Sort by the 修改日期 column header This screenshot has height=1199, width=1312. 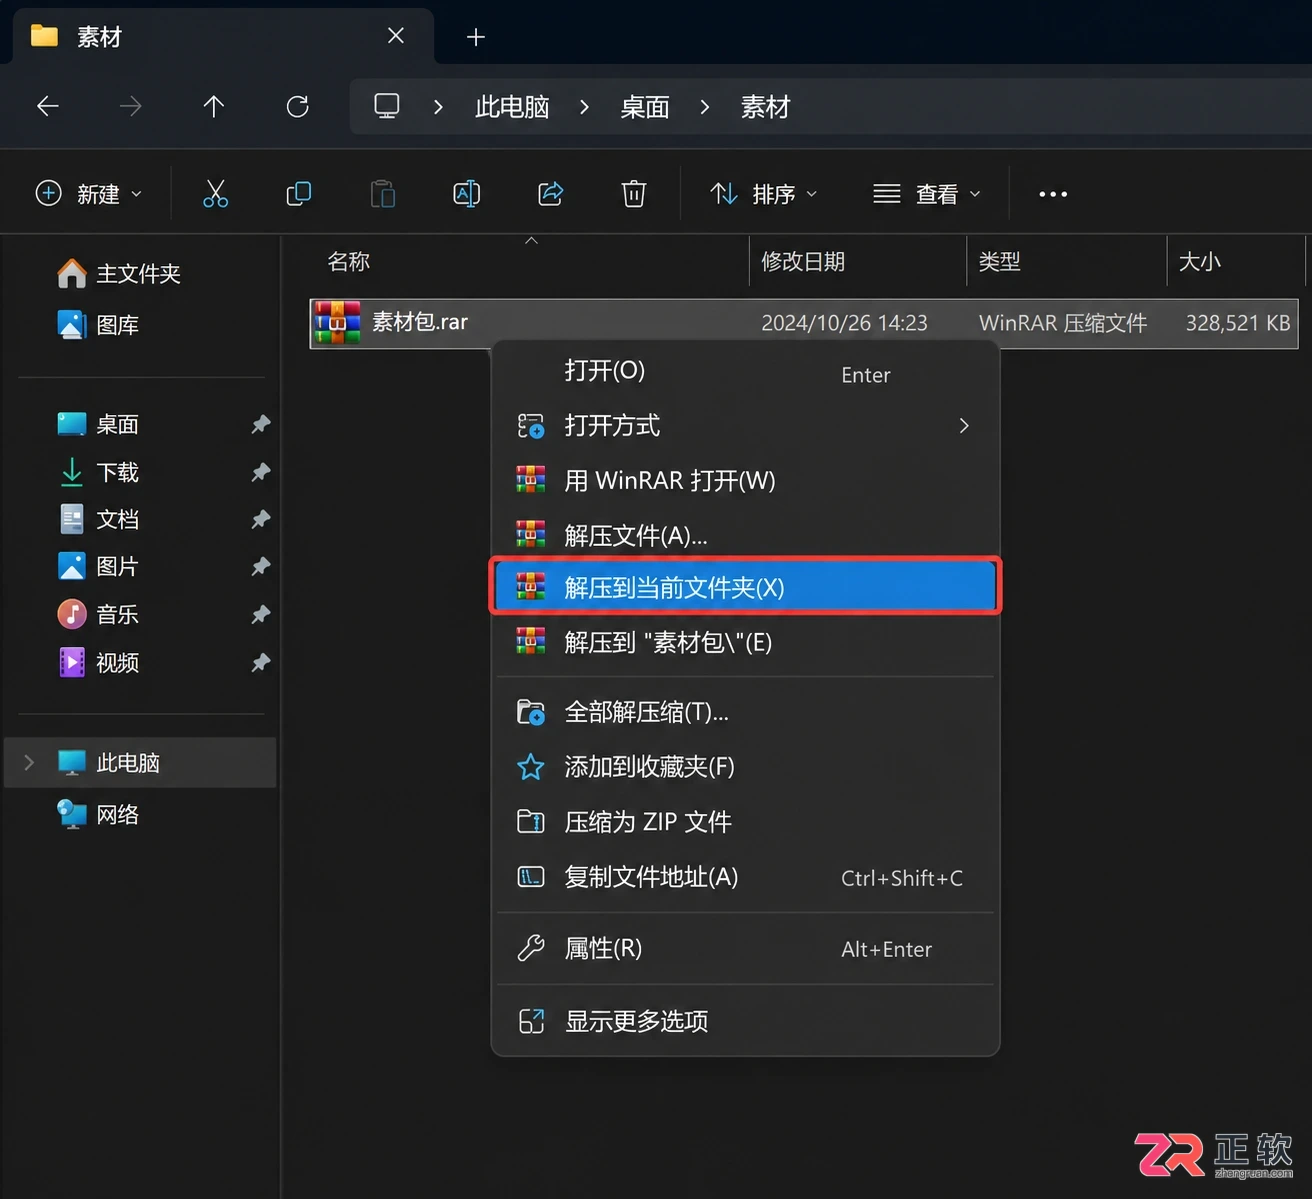[803, 262]
